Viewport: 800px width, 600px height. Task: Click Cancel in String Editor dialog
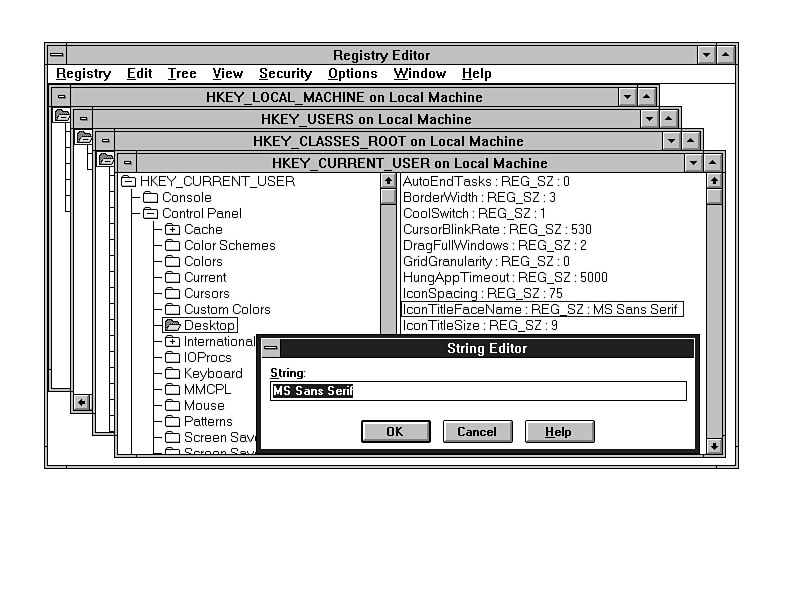tap(477, 431)
